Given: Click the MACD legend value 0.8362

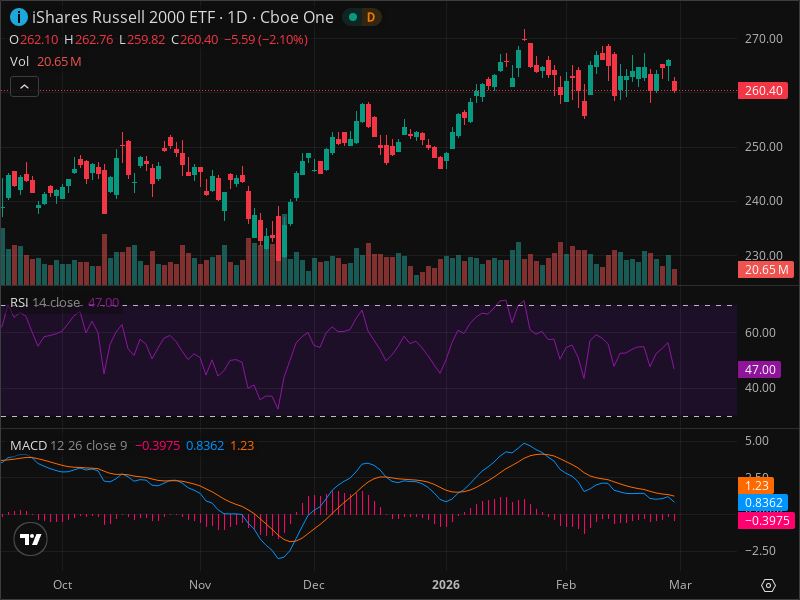Looking at the screenshot, I should pyautogui.click(x=205, y=445).
